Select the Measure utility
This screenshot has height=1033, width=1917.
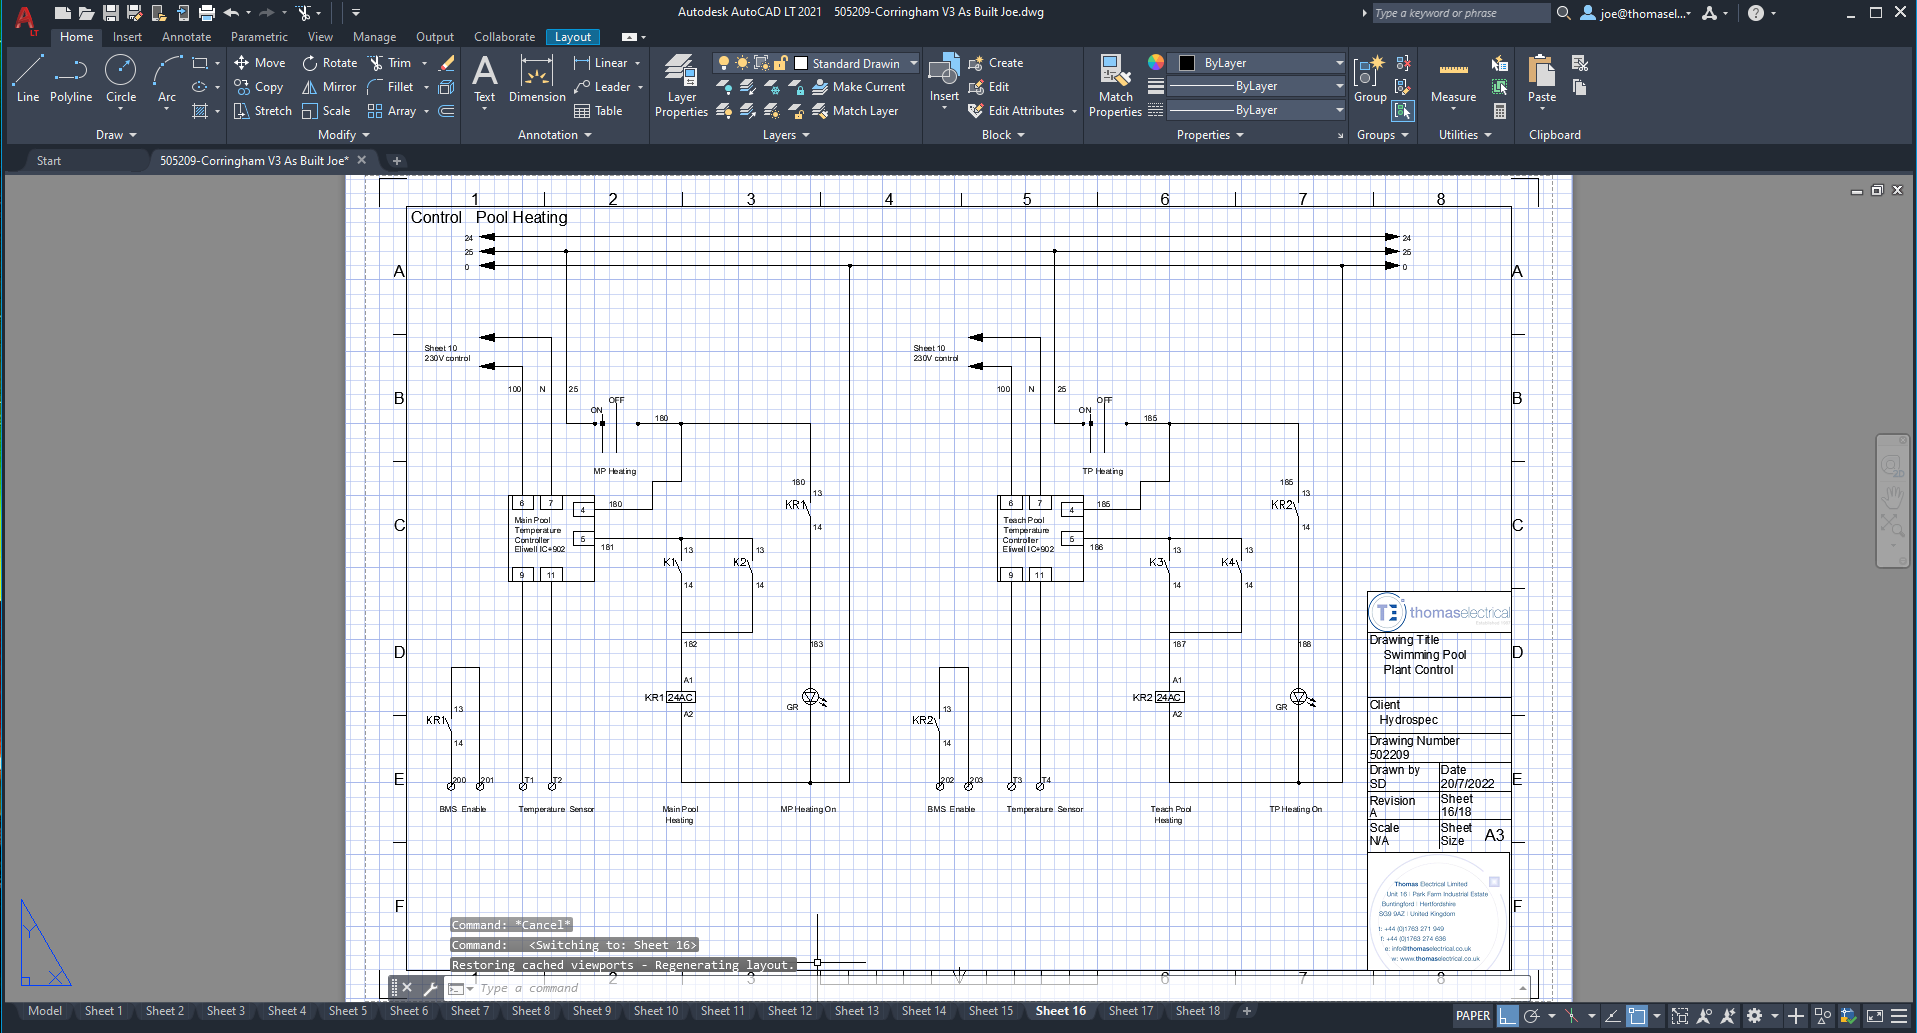click(x=1453, y=79)
